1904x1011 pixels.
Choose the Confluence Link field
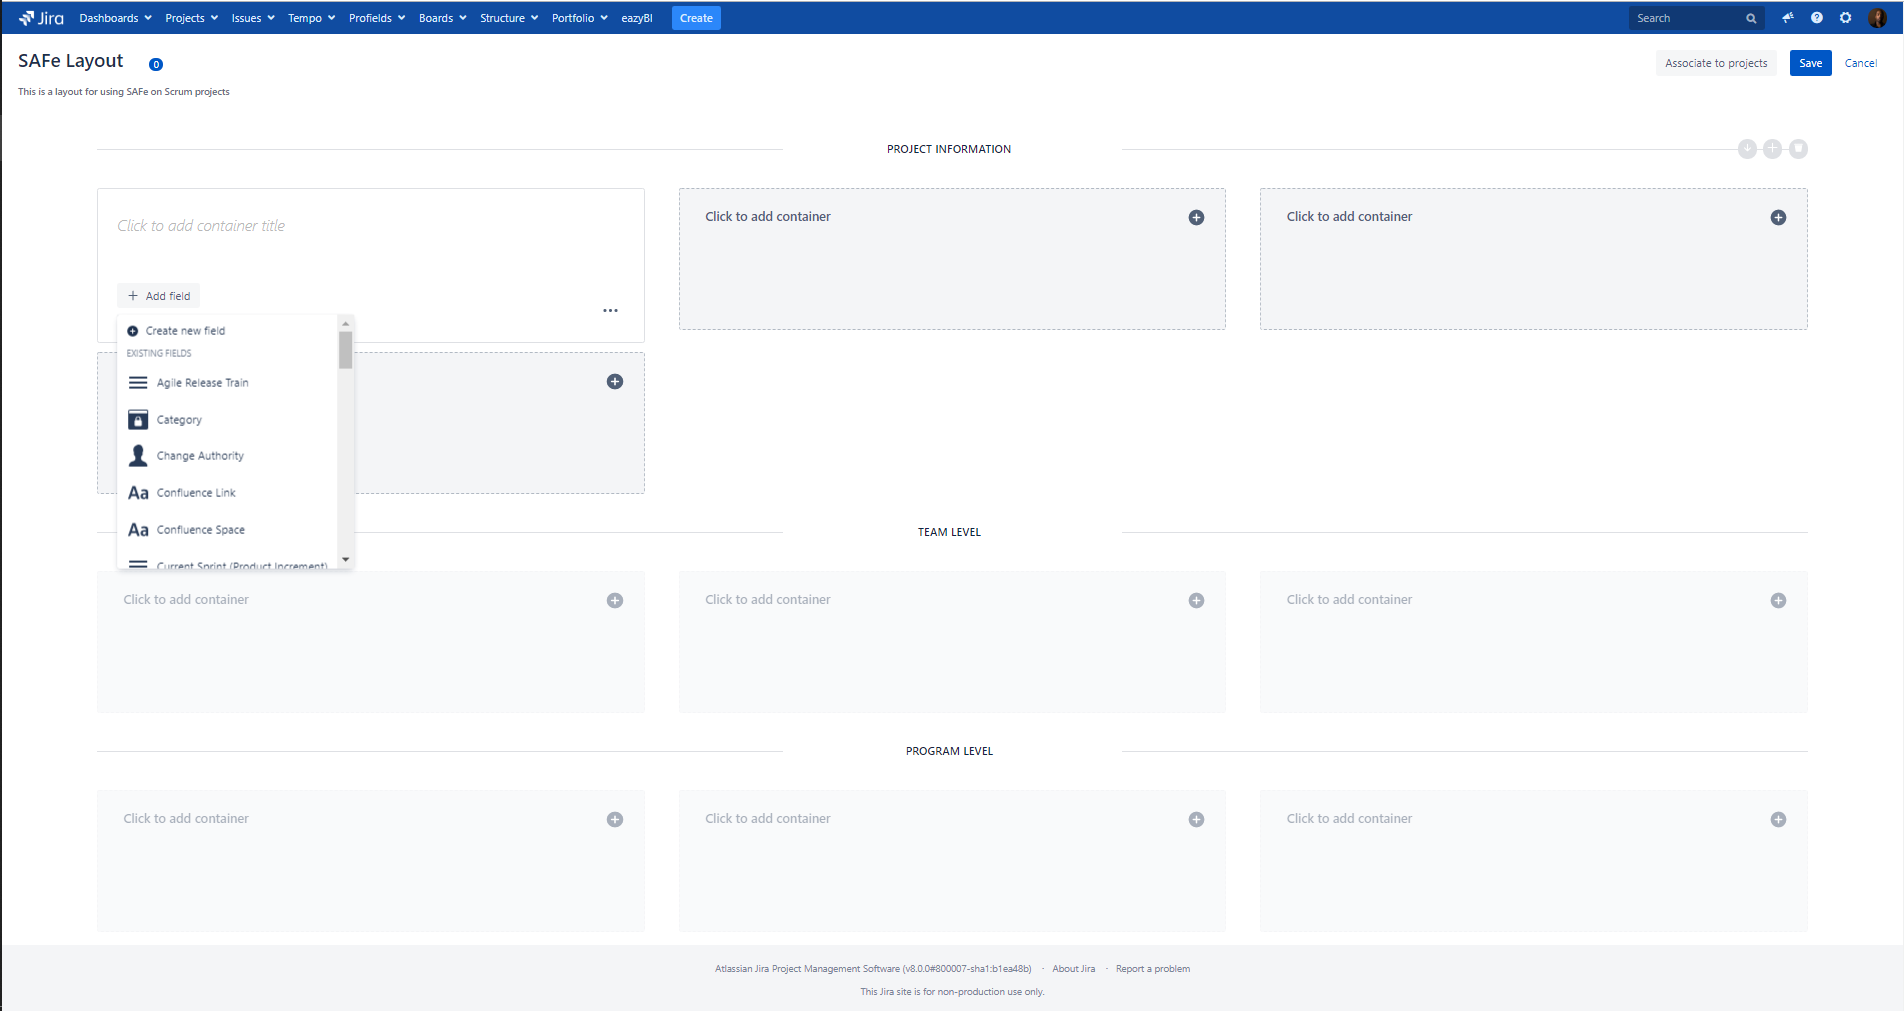pos(196,492)
